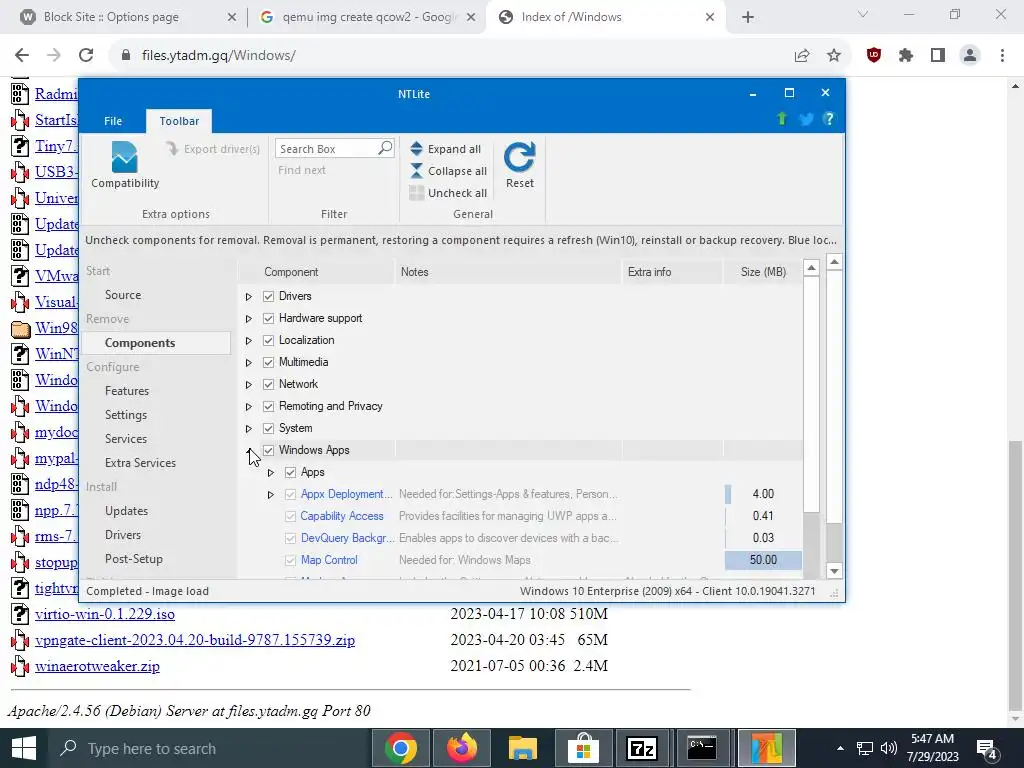Expand the Apps sub-node
The height and width of the screenshot is (768, 1024).
click(270, 472)
